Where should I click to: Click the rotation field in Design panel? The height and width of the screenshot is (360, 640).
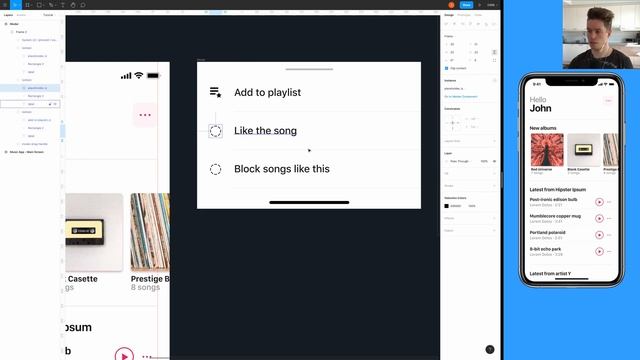click(x=455, y=60)
